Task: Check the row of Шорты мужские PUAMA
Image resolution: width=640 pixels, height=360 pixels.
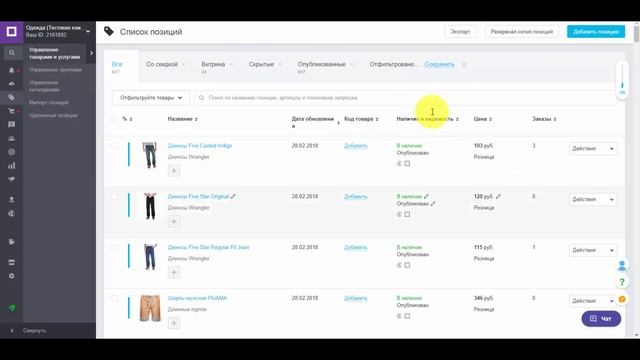Action: [x=114, y=298]
